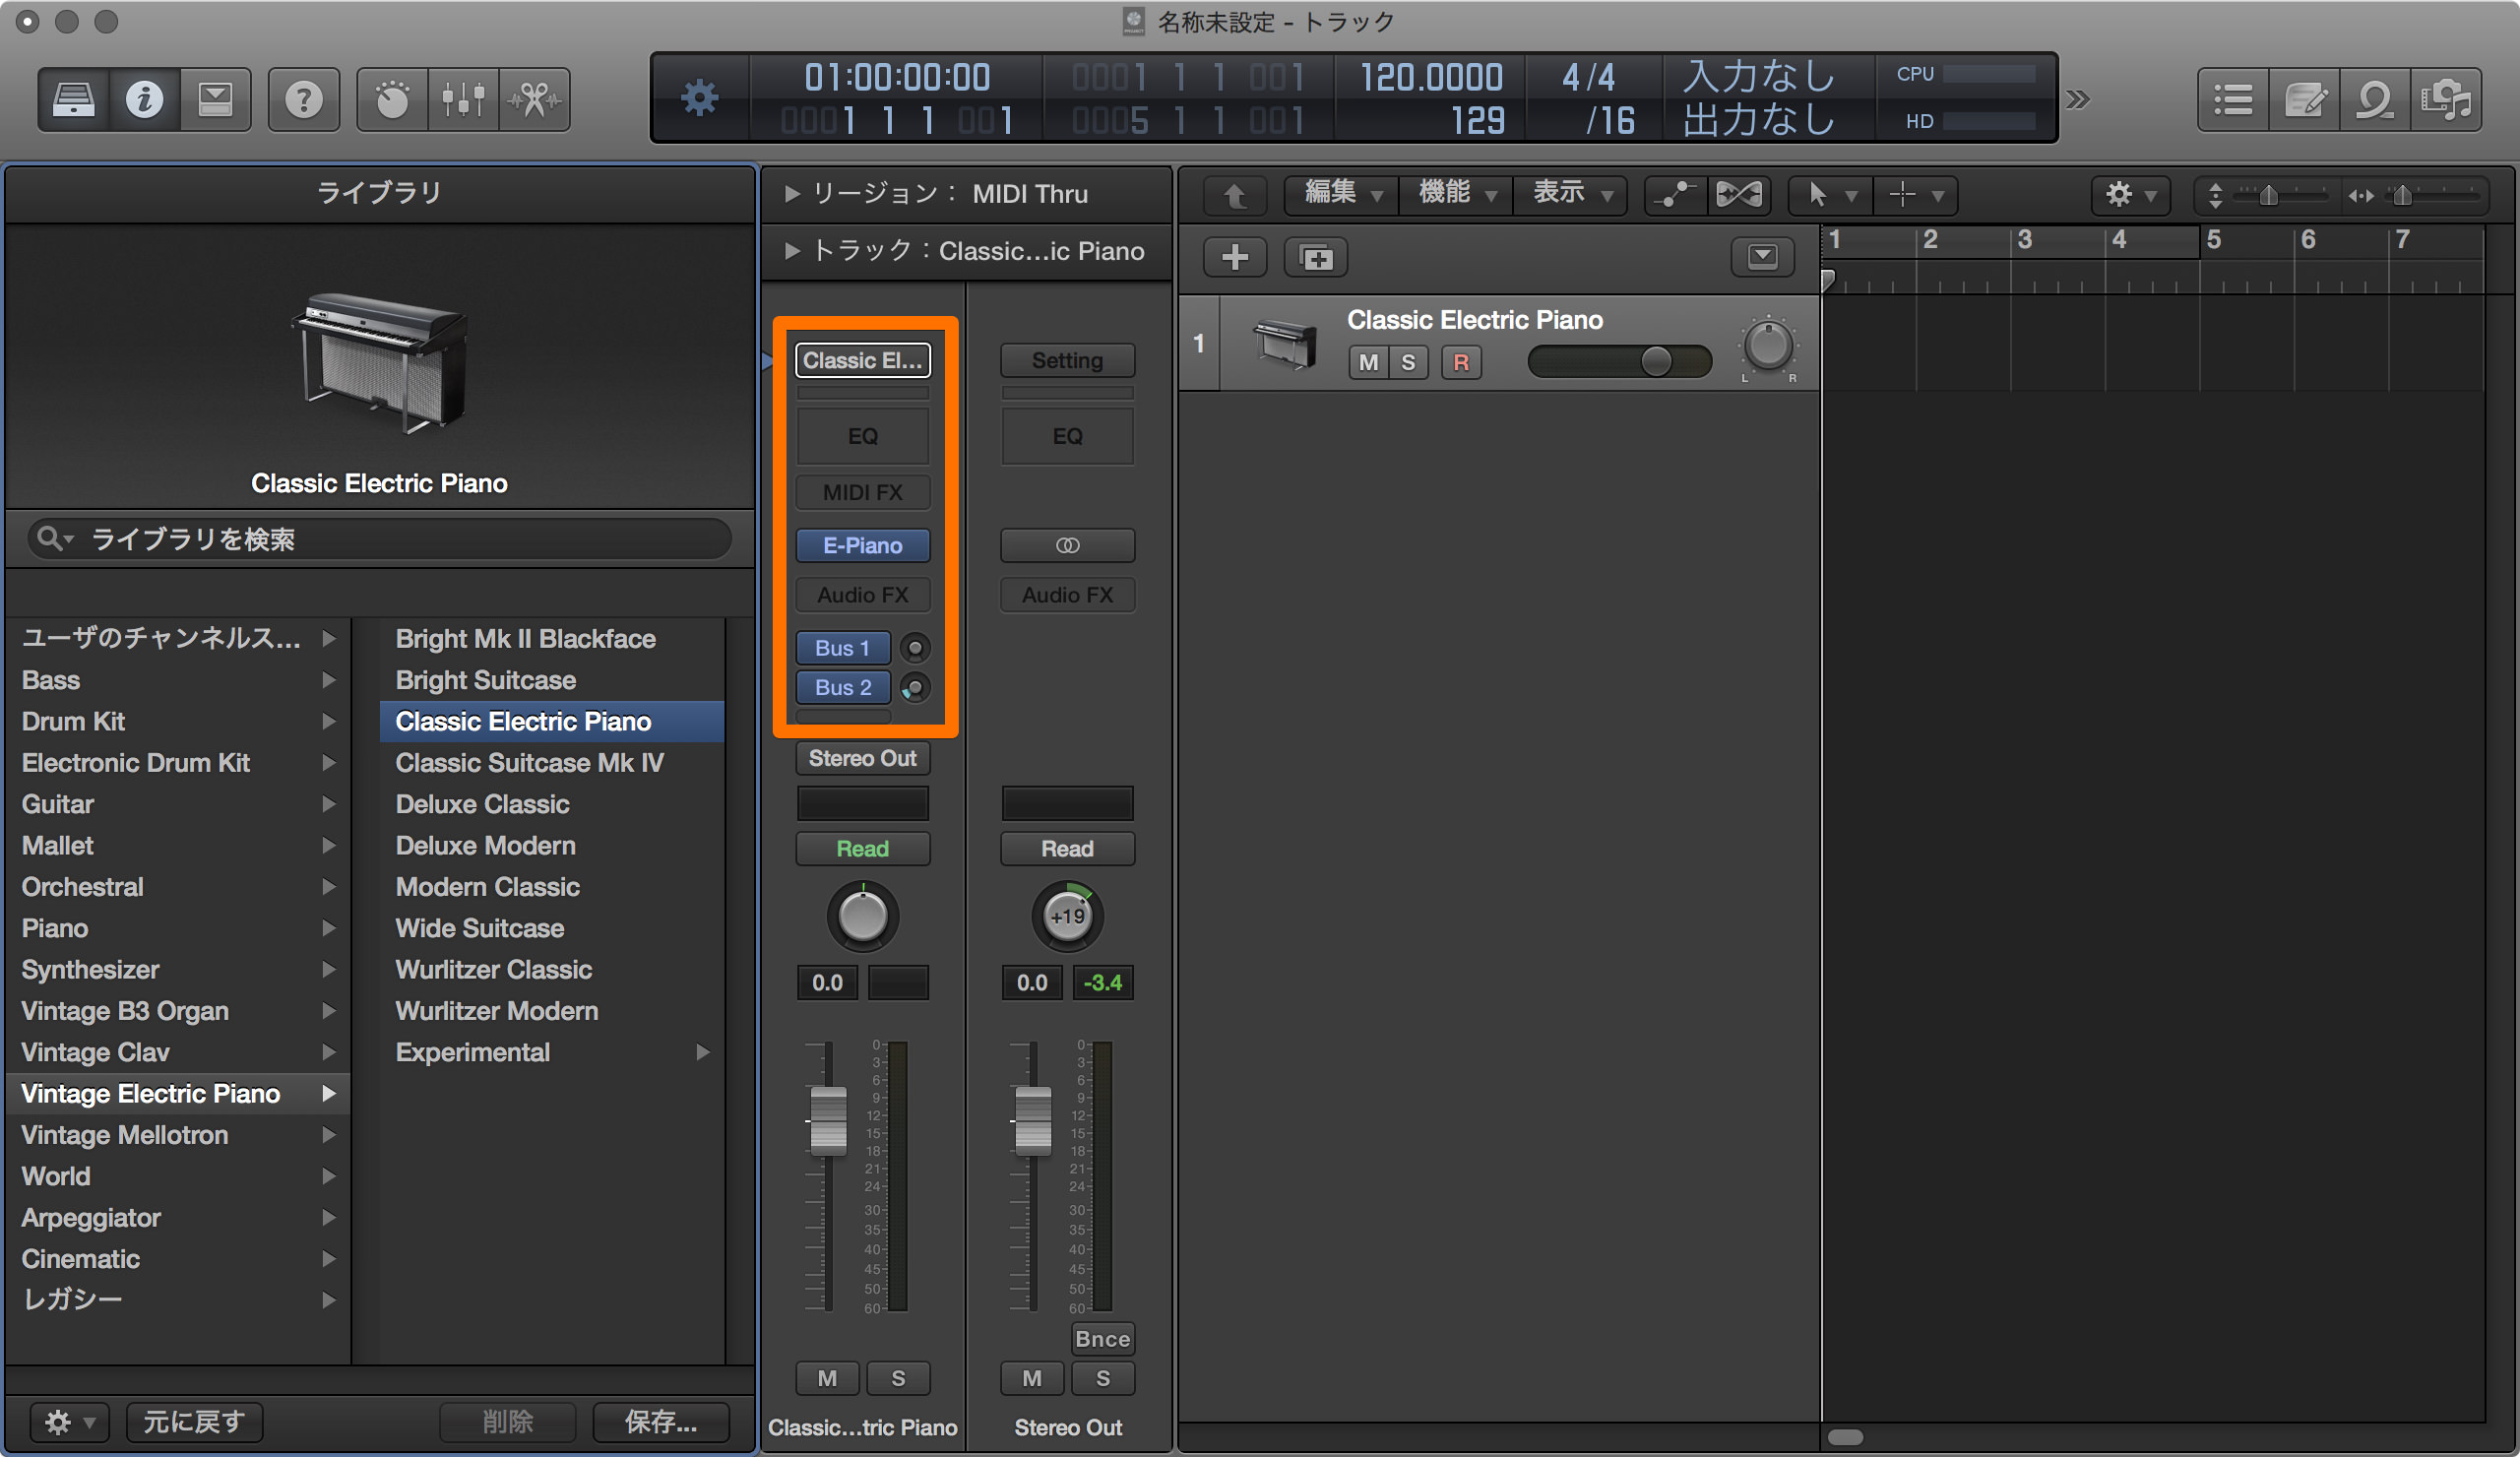The height and width of the screenshot is (1457, 2520).
Task: Duplicate track with the plus-box icon
Action: point(1316,257)
